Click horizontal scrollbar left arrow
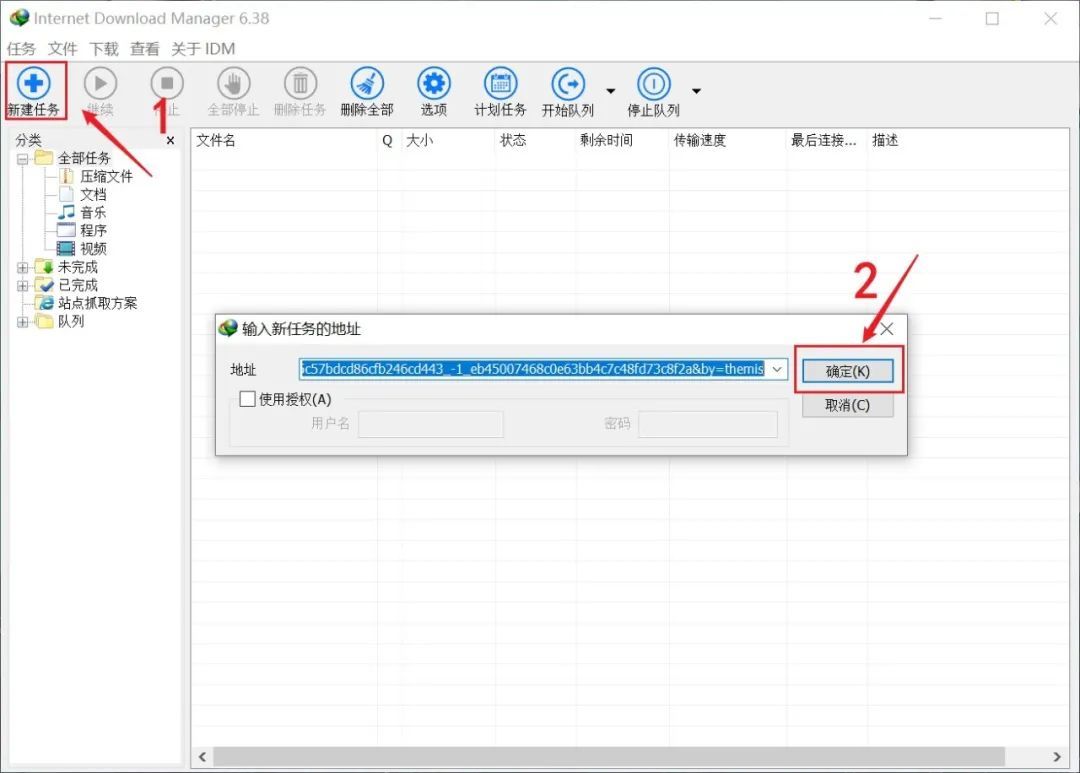 [202, 756]
